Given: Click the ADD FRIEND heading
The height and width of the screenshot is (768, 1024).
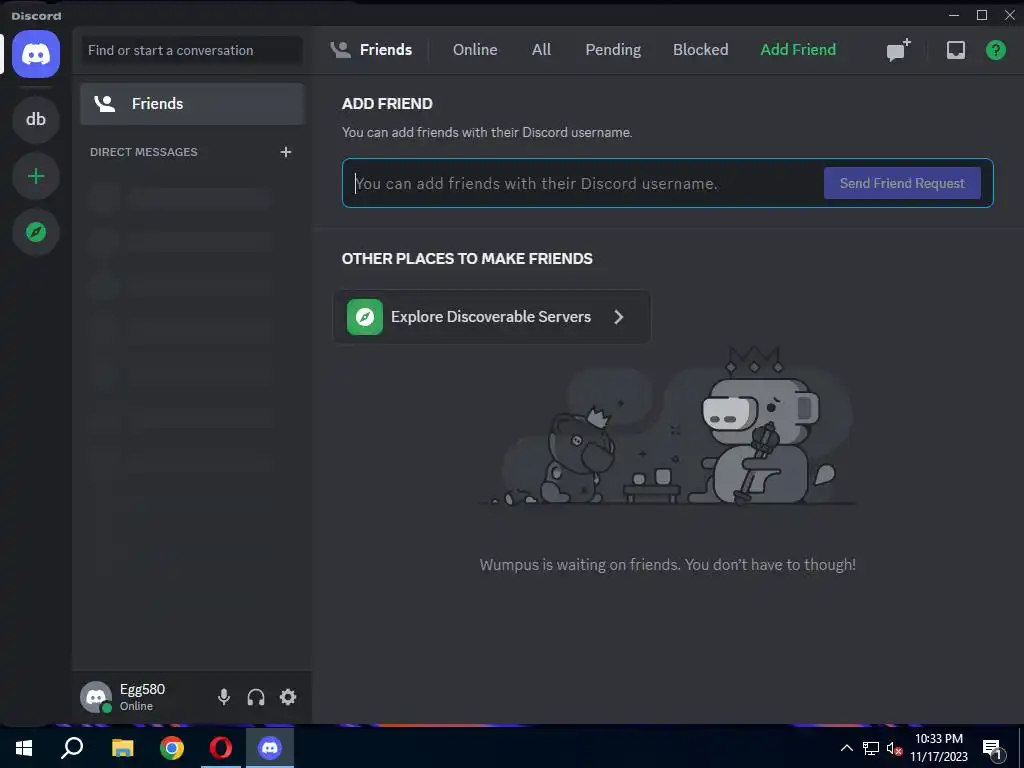Looking at the screenshot, I should 387,104.
